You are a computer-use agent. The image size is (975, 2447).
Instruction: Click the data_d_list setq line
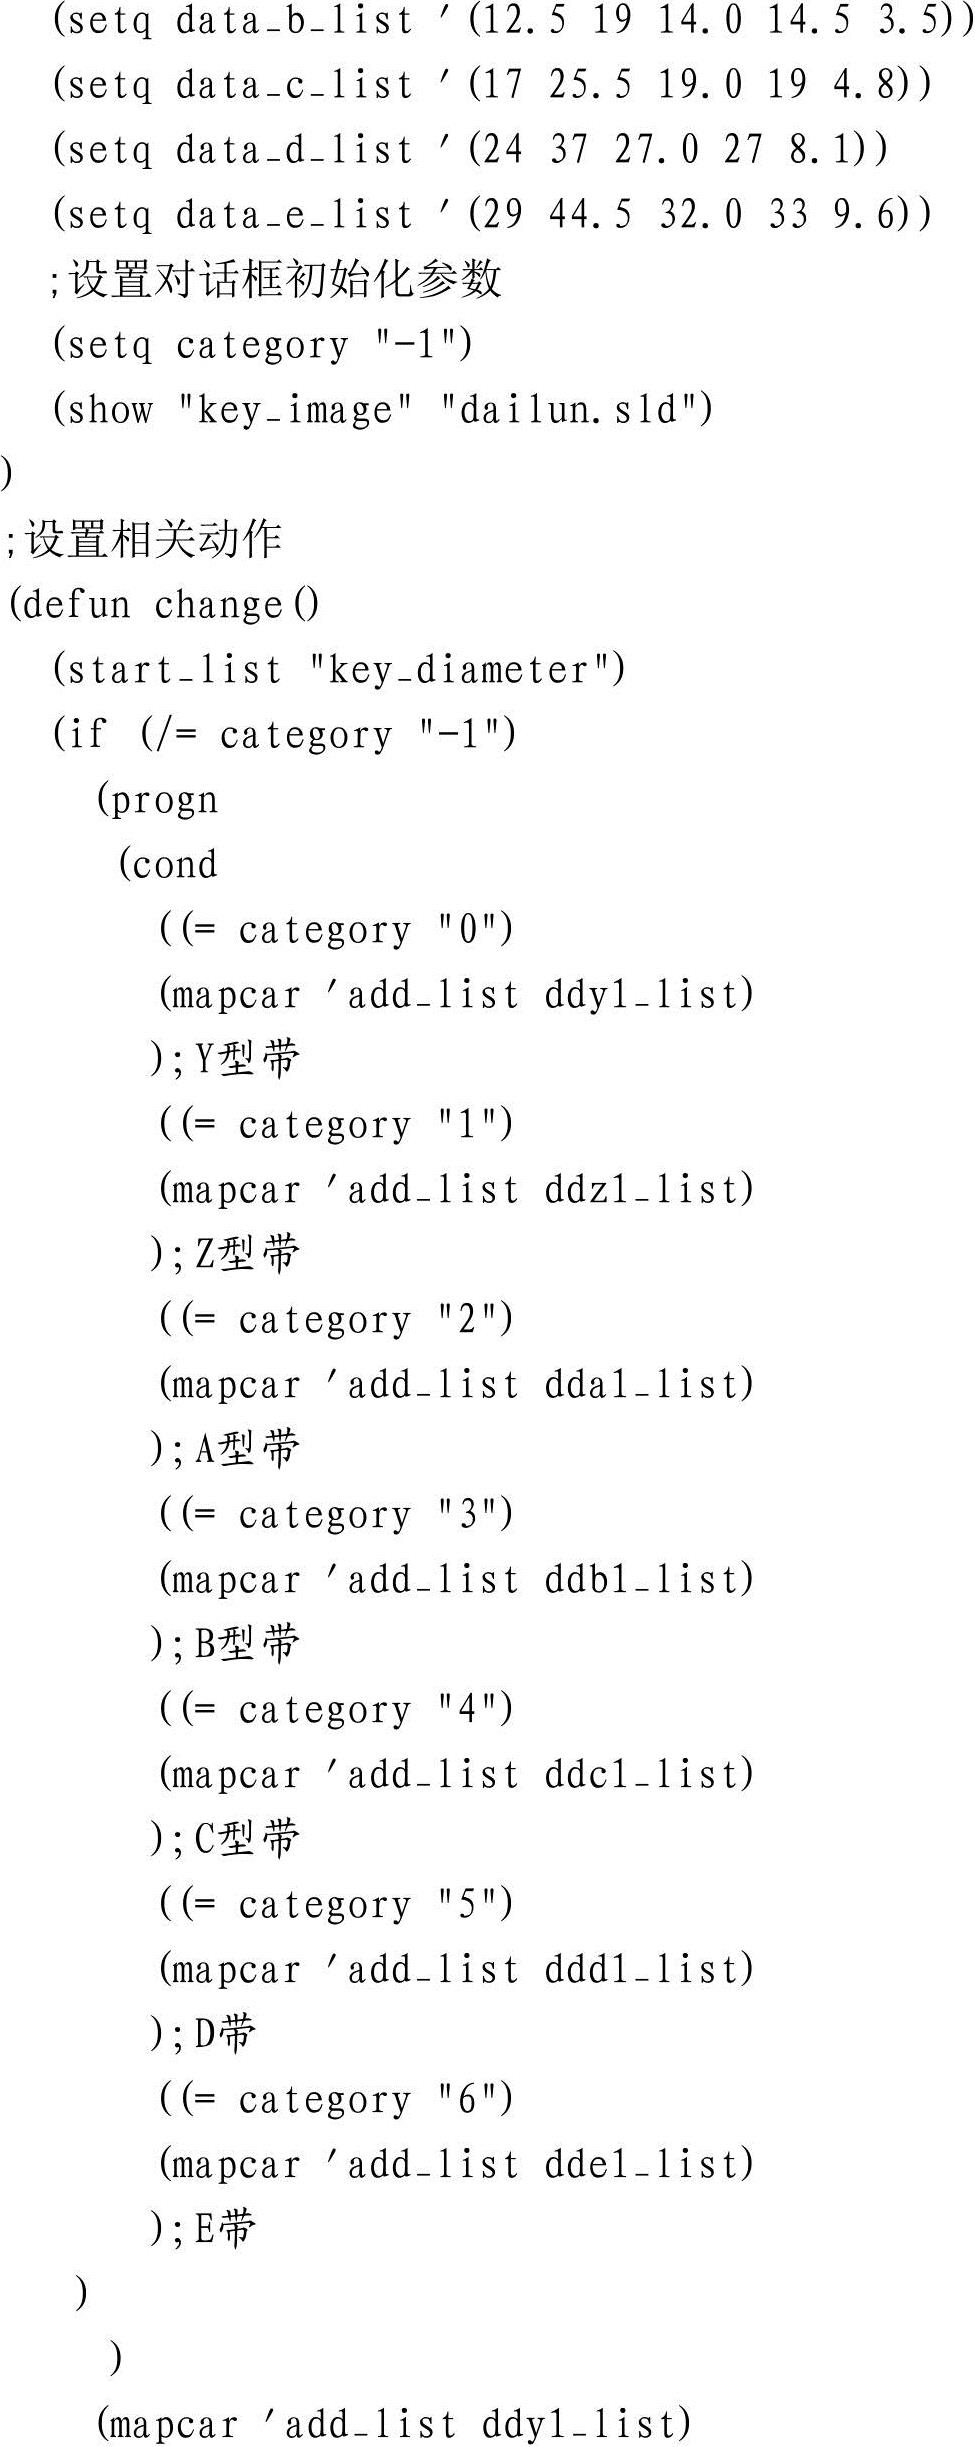[470, 151]
